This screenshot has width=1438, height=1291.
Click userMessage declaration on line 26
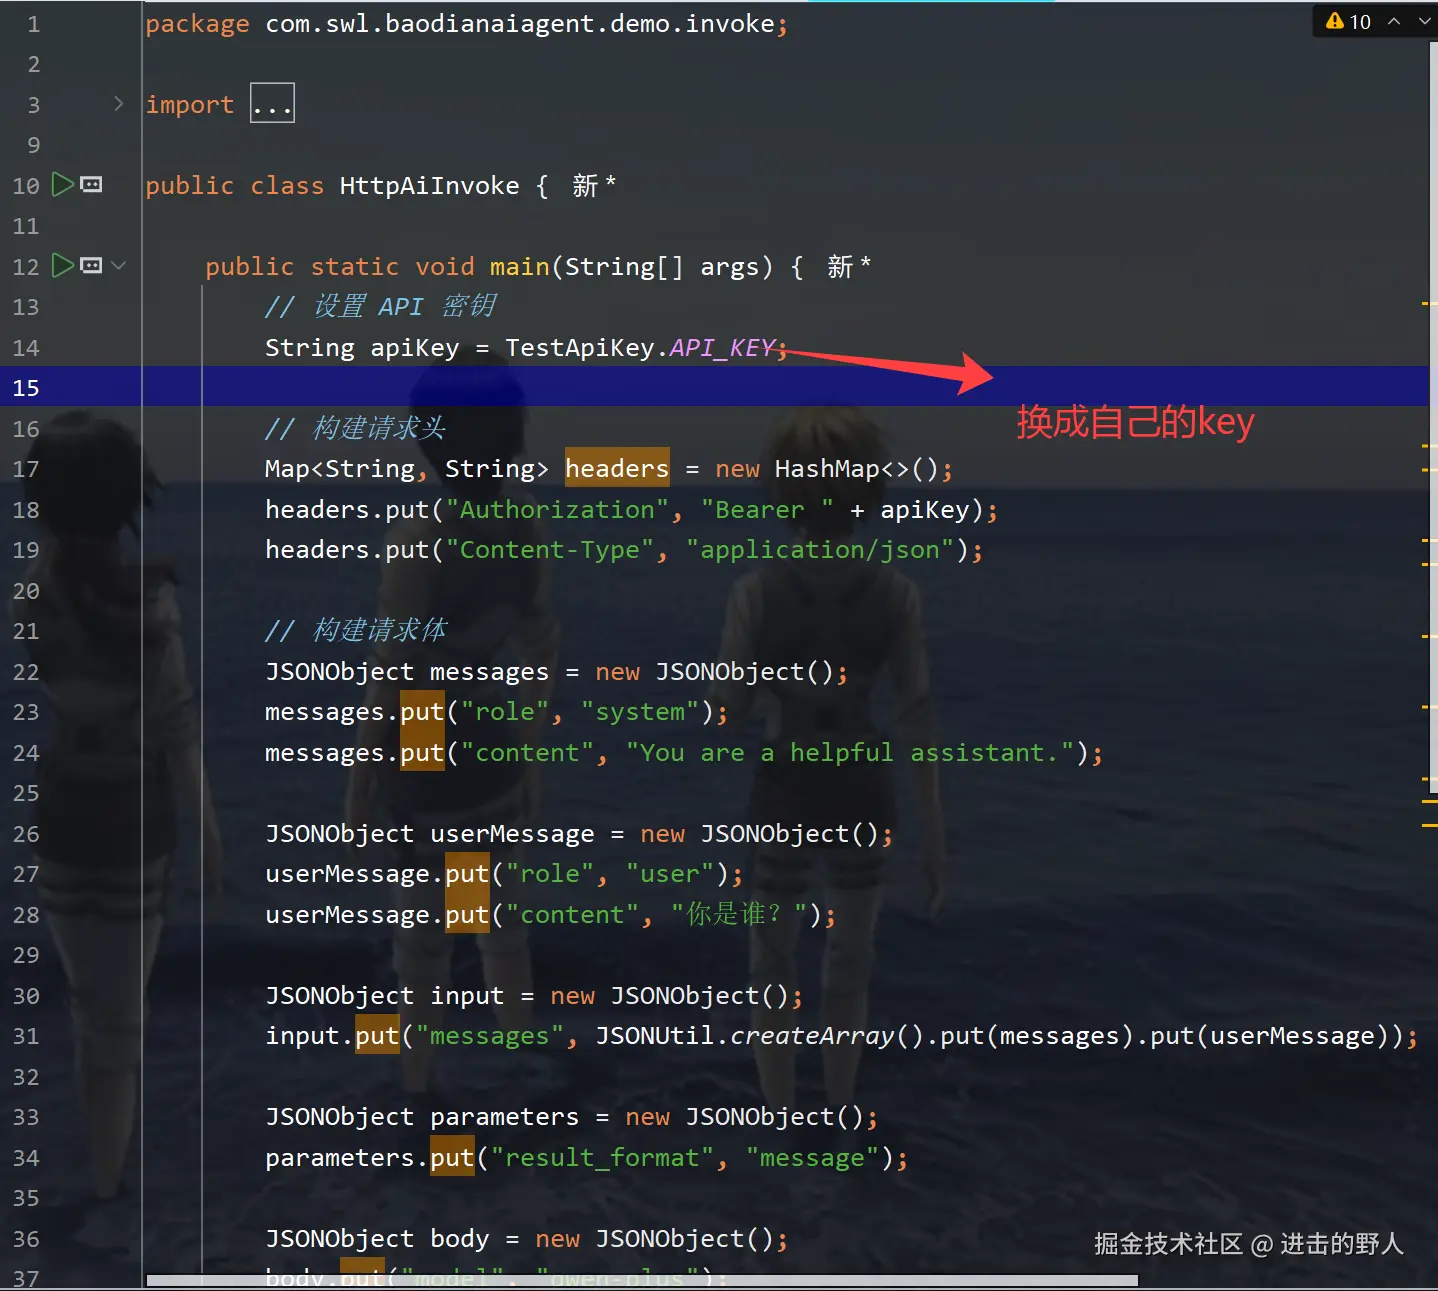click(x=512, y=834)
